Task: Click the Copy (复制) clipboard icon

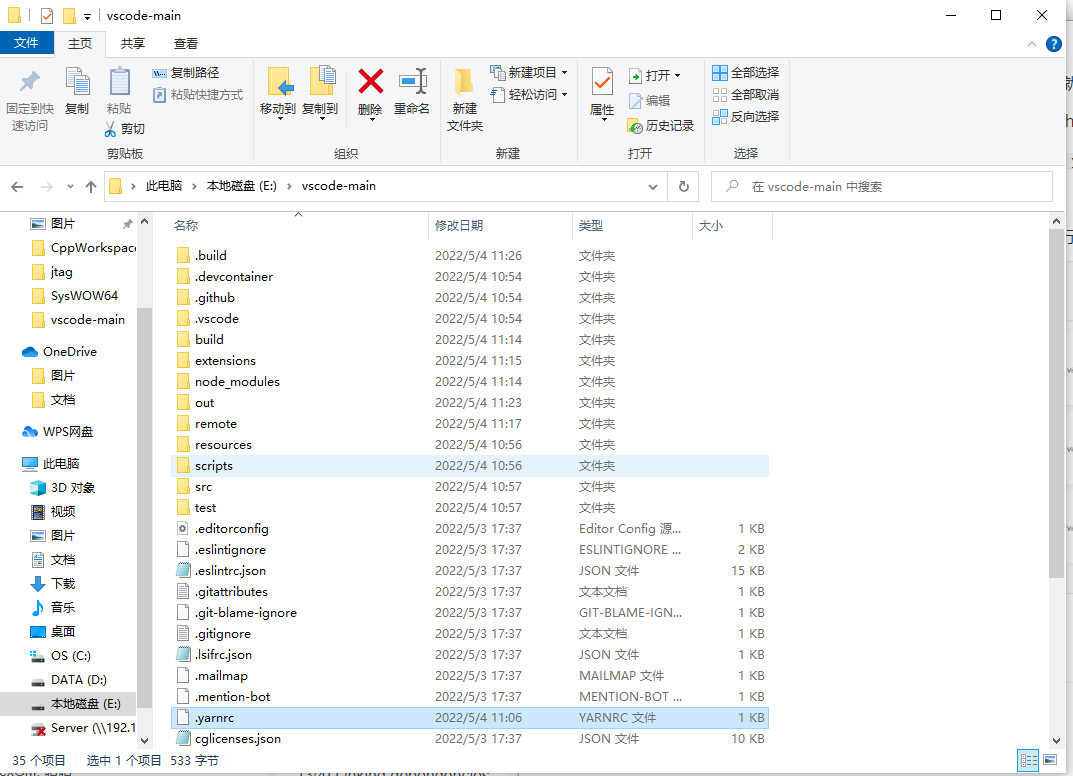Action: [x=77, y=82]
